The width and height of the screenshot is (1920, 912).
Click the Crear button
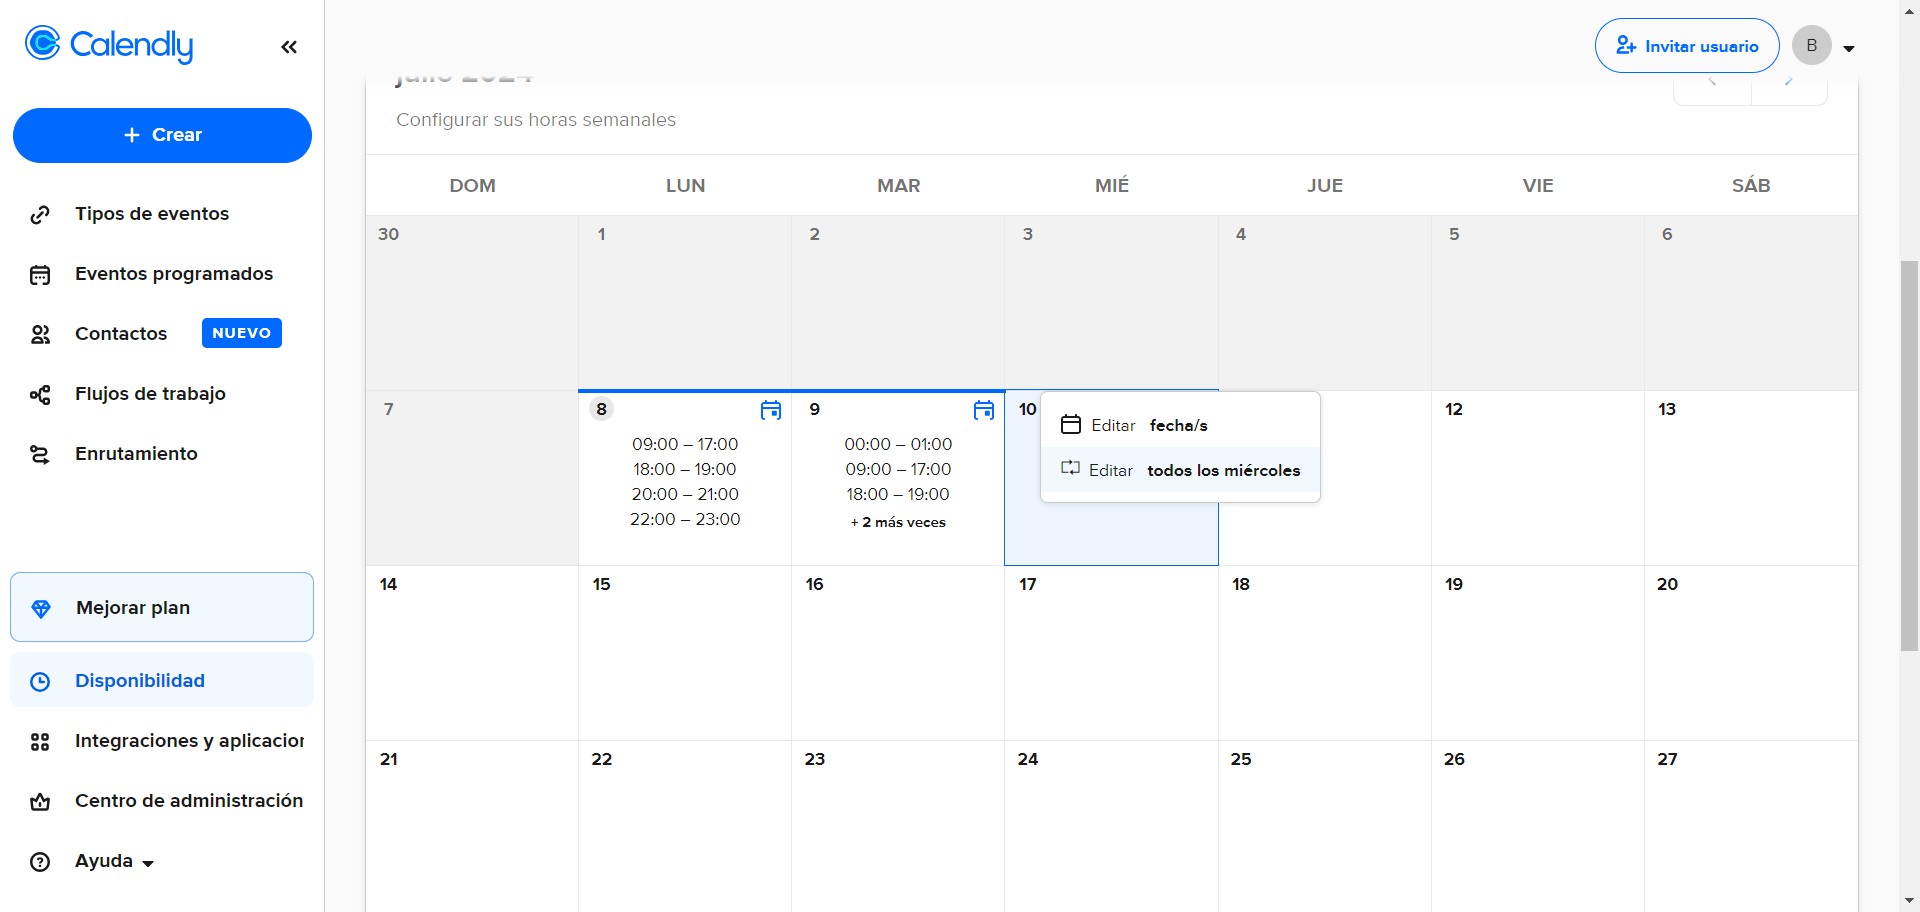162,135
